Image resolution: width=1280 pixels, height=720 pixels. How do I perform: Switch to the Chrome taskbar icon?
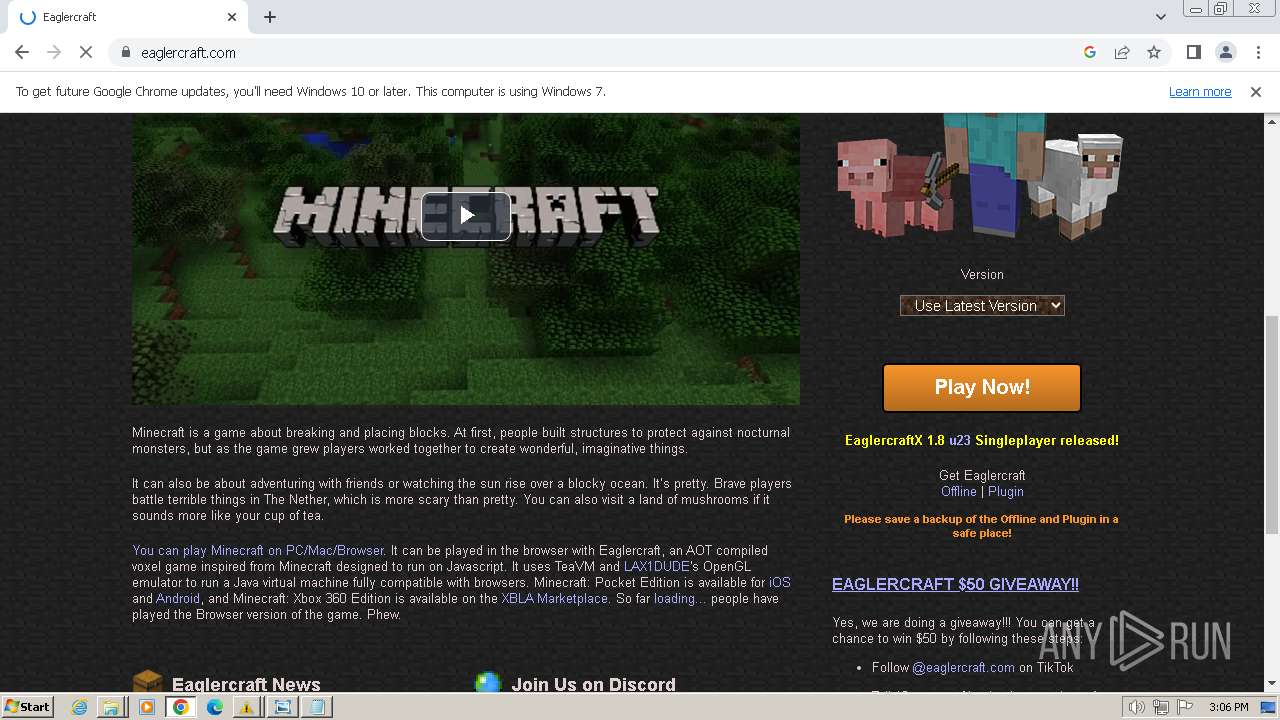coord(181,707)
